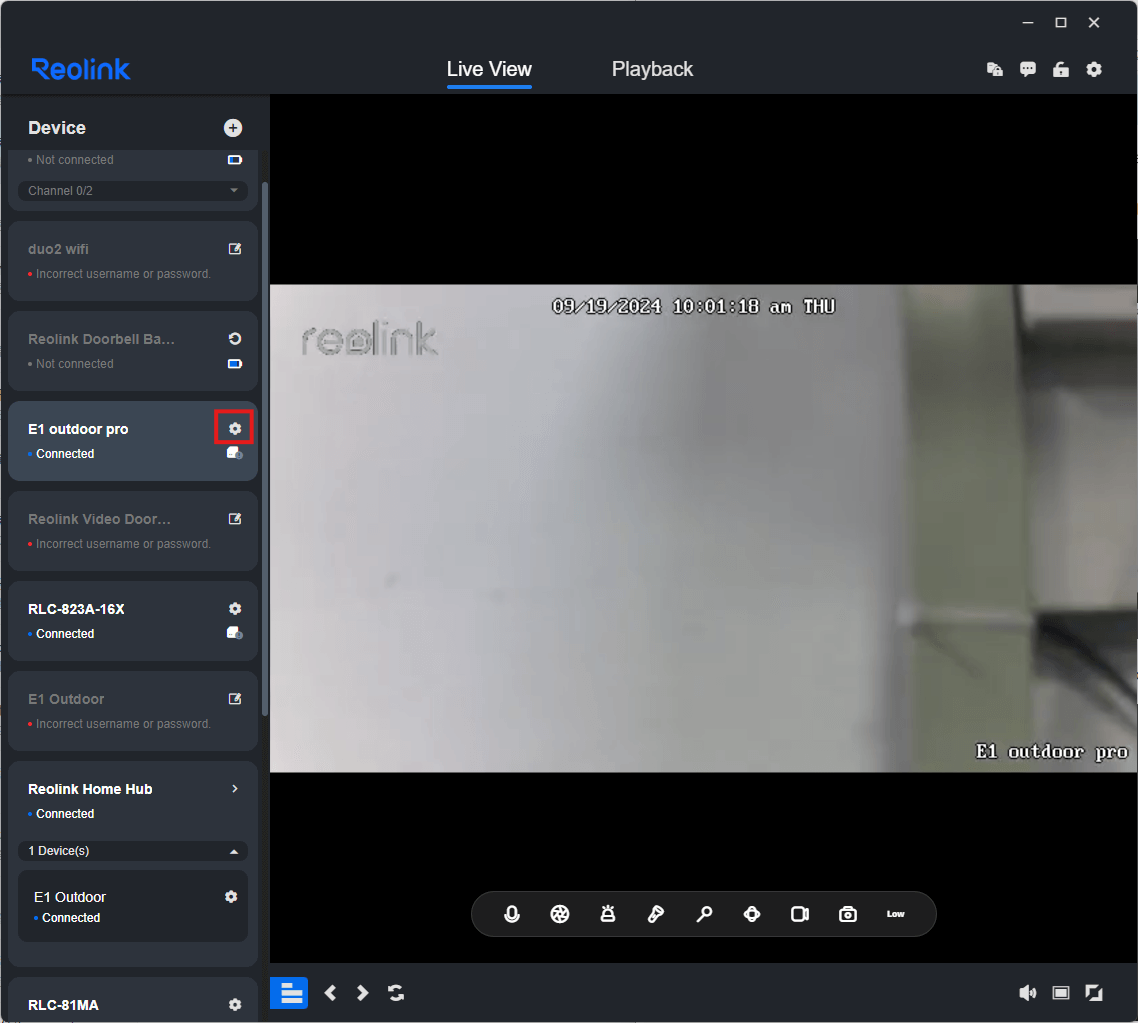Click Not connected under Reolink Doorbell Ba...

tap(75, 364)
